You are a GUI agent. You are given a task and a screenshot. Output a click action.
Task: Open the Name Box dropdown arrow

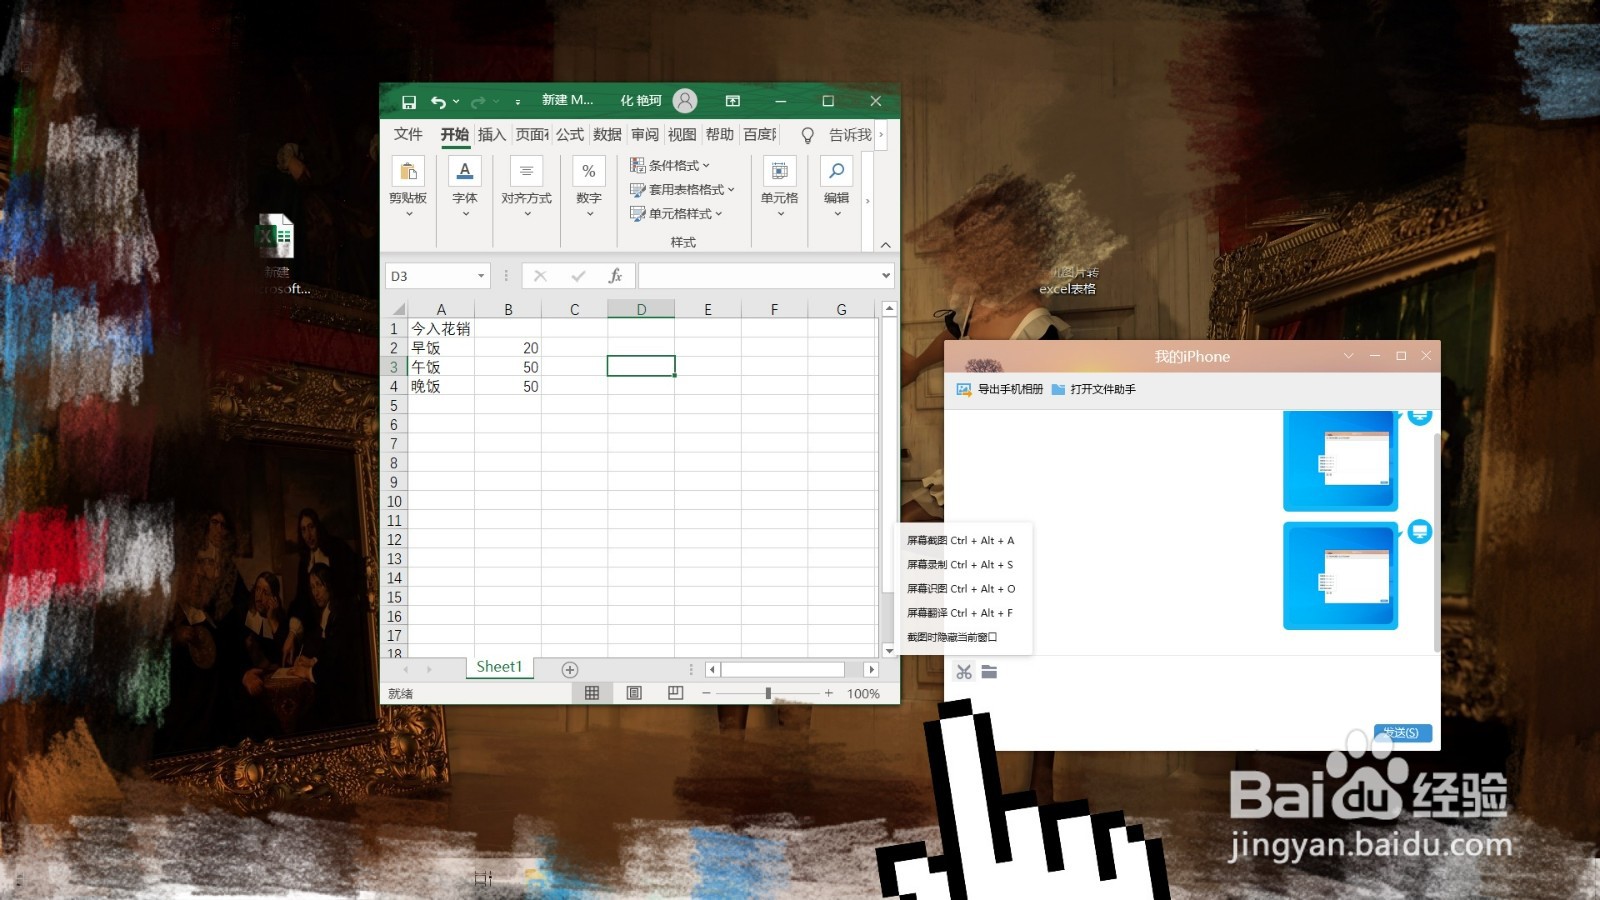(x=481, y=276)
